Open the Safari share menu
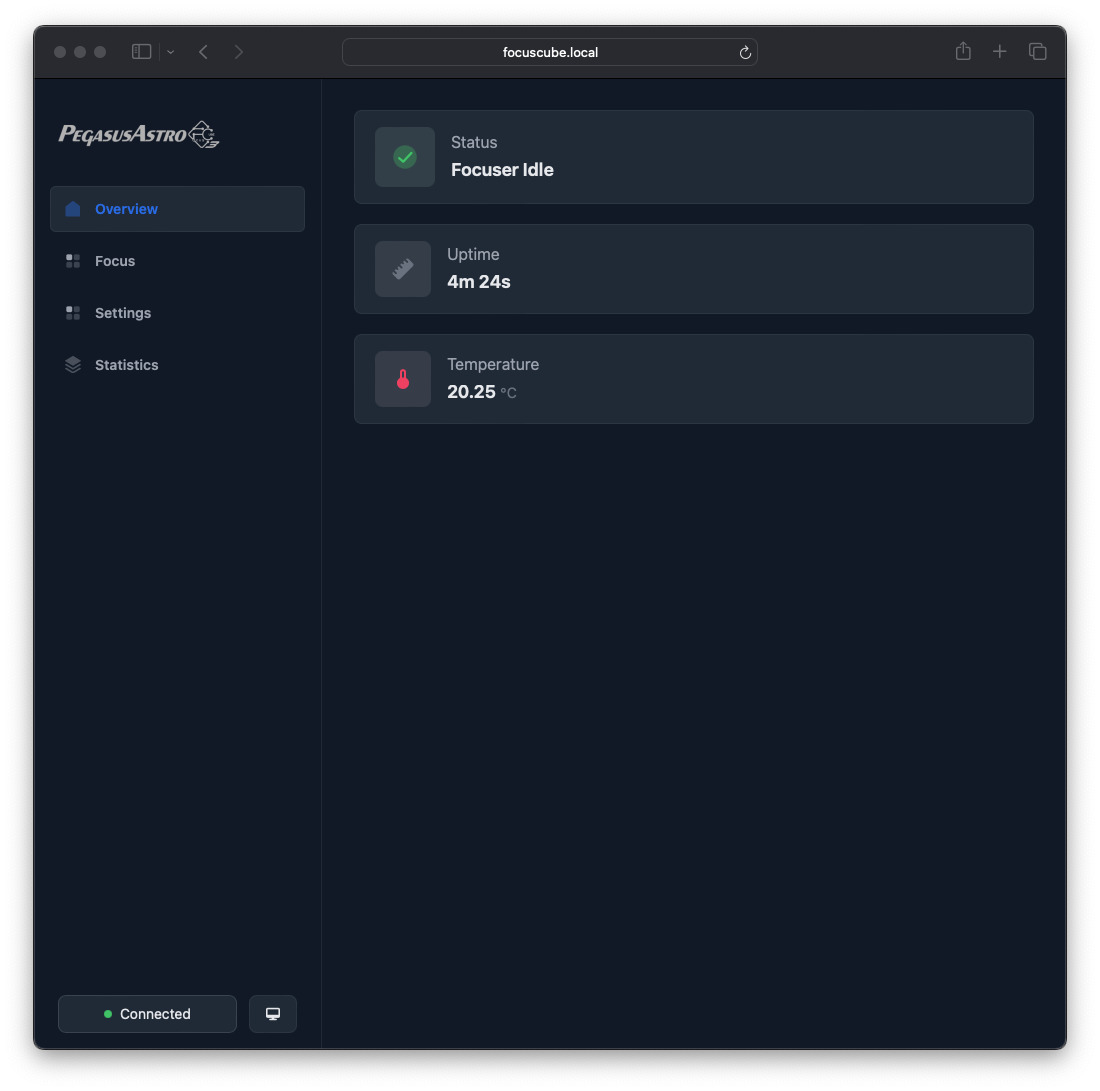The image size is (1100, 1091). (x=963, y=51)
